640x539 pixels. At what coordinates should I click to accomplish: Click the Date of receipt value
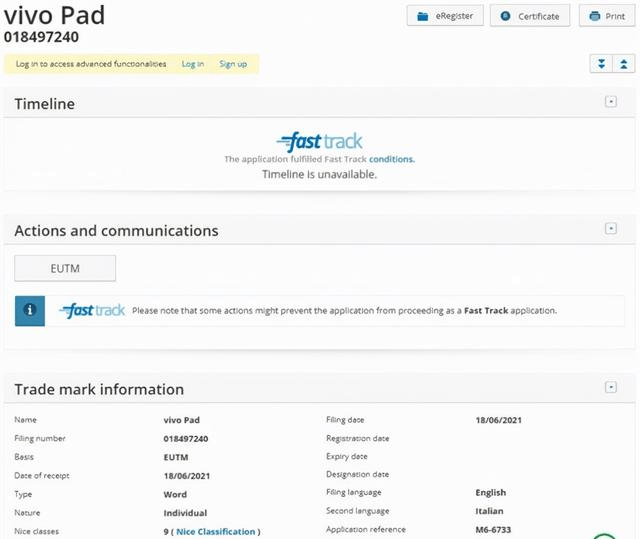click(187, 476)
